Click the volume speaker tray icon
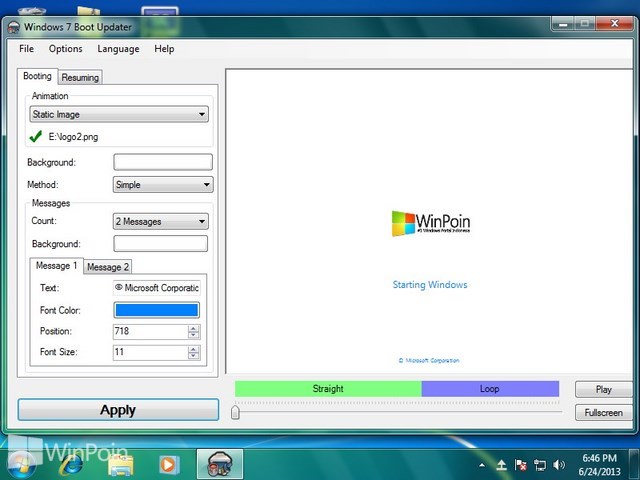Screen dimensions: 640x480 click(x=559, y=464)
